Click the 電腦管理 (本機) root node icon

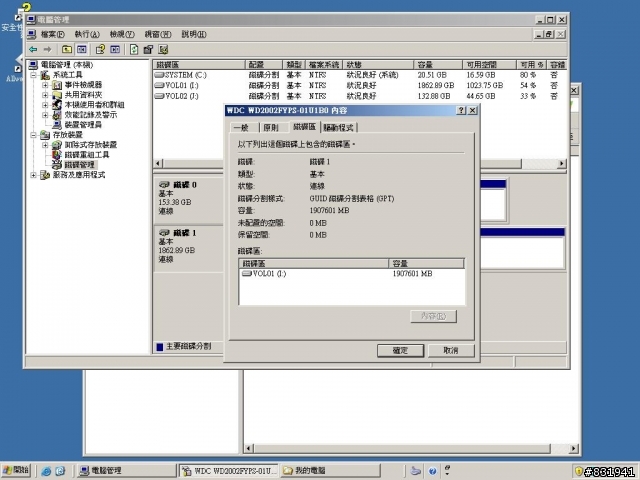click(x=33, y=65)
